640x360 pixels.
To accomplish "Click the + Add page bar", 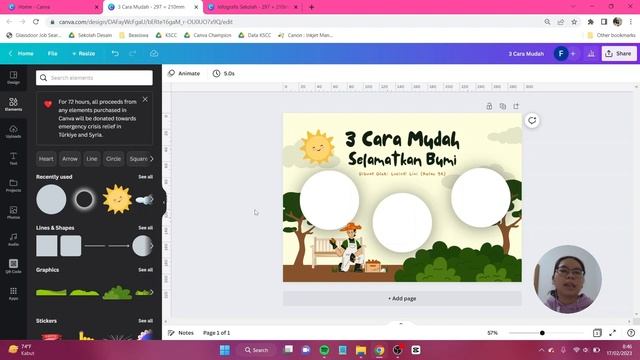I will coord(402,298).
